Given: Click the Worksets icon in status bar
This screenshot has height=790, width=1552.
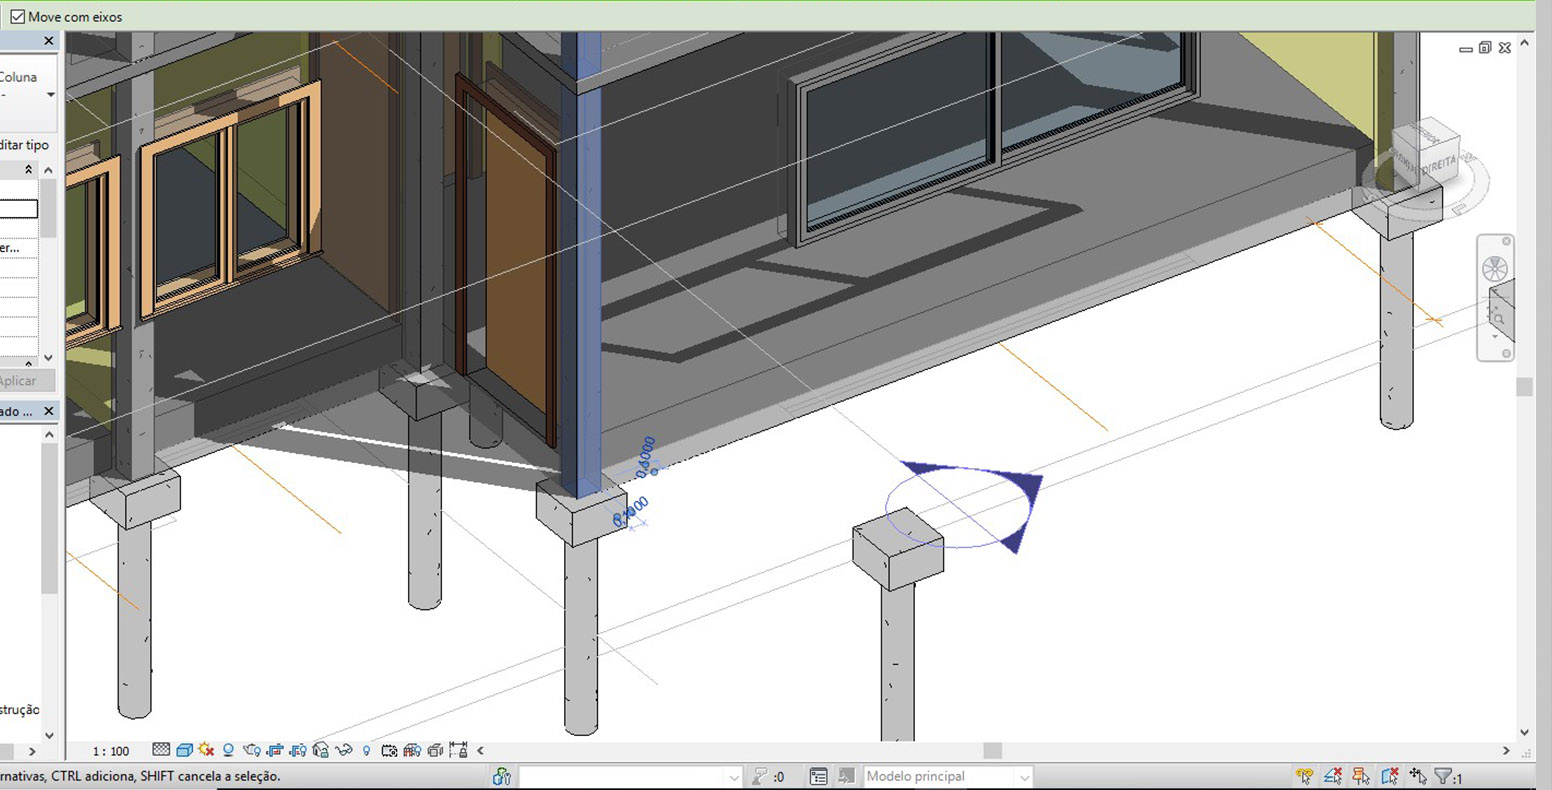Looking at the screenshot, I should pos(502,776).
